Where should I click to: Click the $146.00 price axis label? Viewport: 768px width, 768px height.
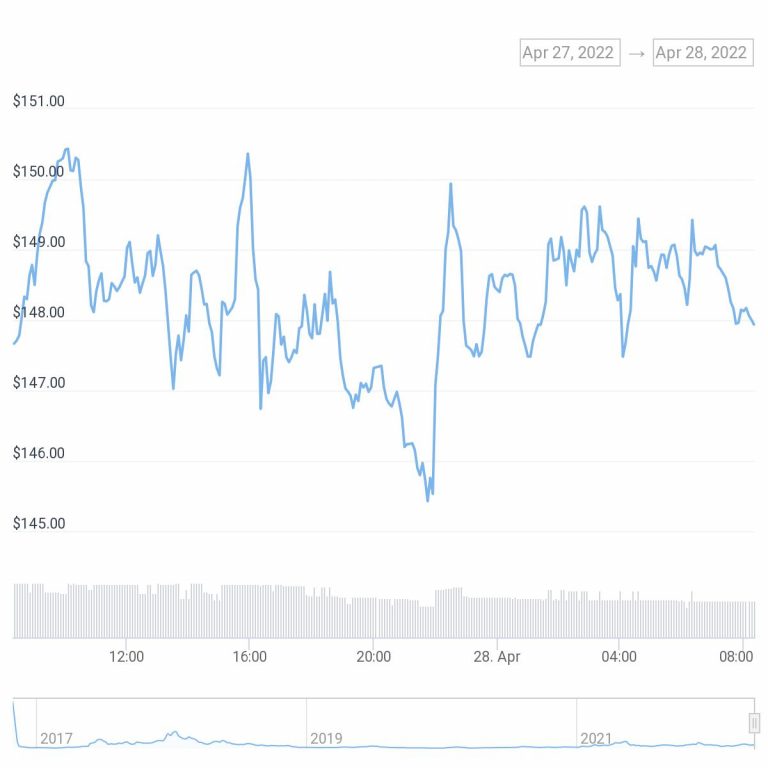pos(39,453)
